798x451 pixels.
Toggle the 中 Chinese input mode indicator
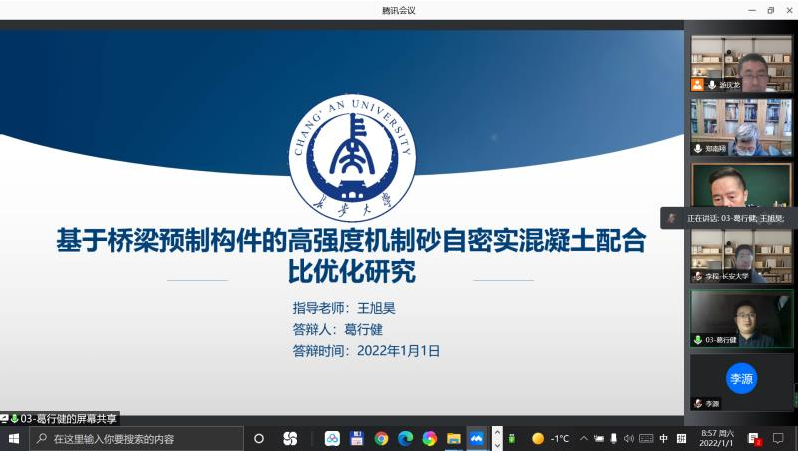pyautogui.click(x=664, y=438)
